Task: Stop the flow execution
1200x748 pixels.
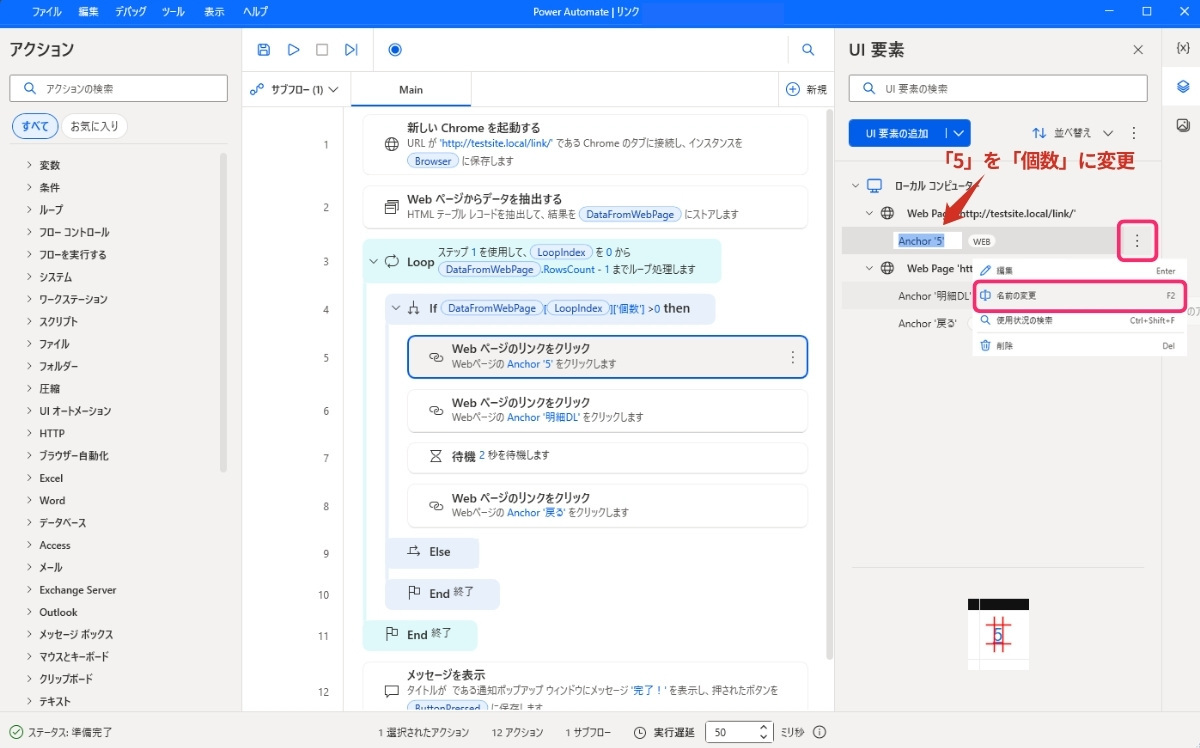Action: pos(322,49)
